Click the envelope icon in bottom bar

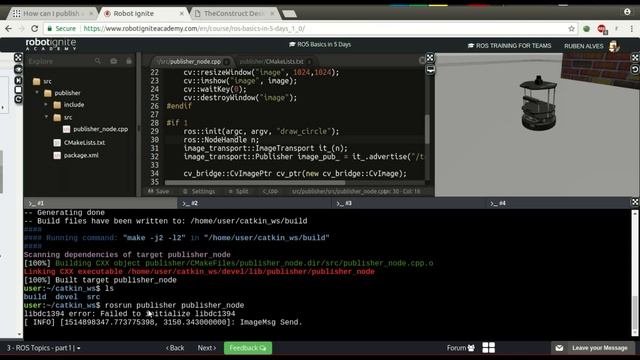[x=559, y=348]
